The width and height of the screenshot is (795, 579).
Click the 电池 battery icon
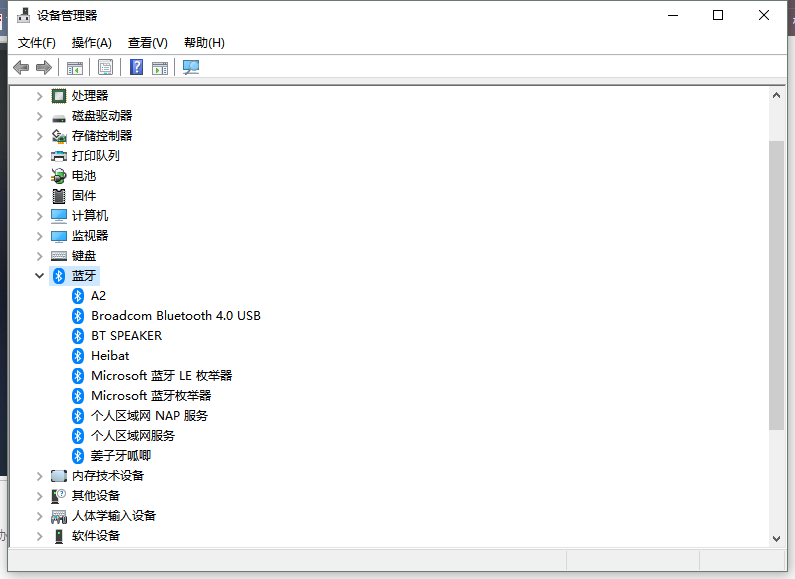click(59, 176)
